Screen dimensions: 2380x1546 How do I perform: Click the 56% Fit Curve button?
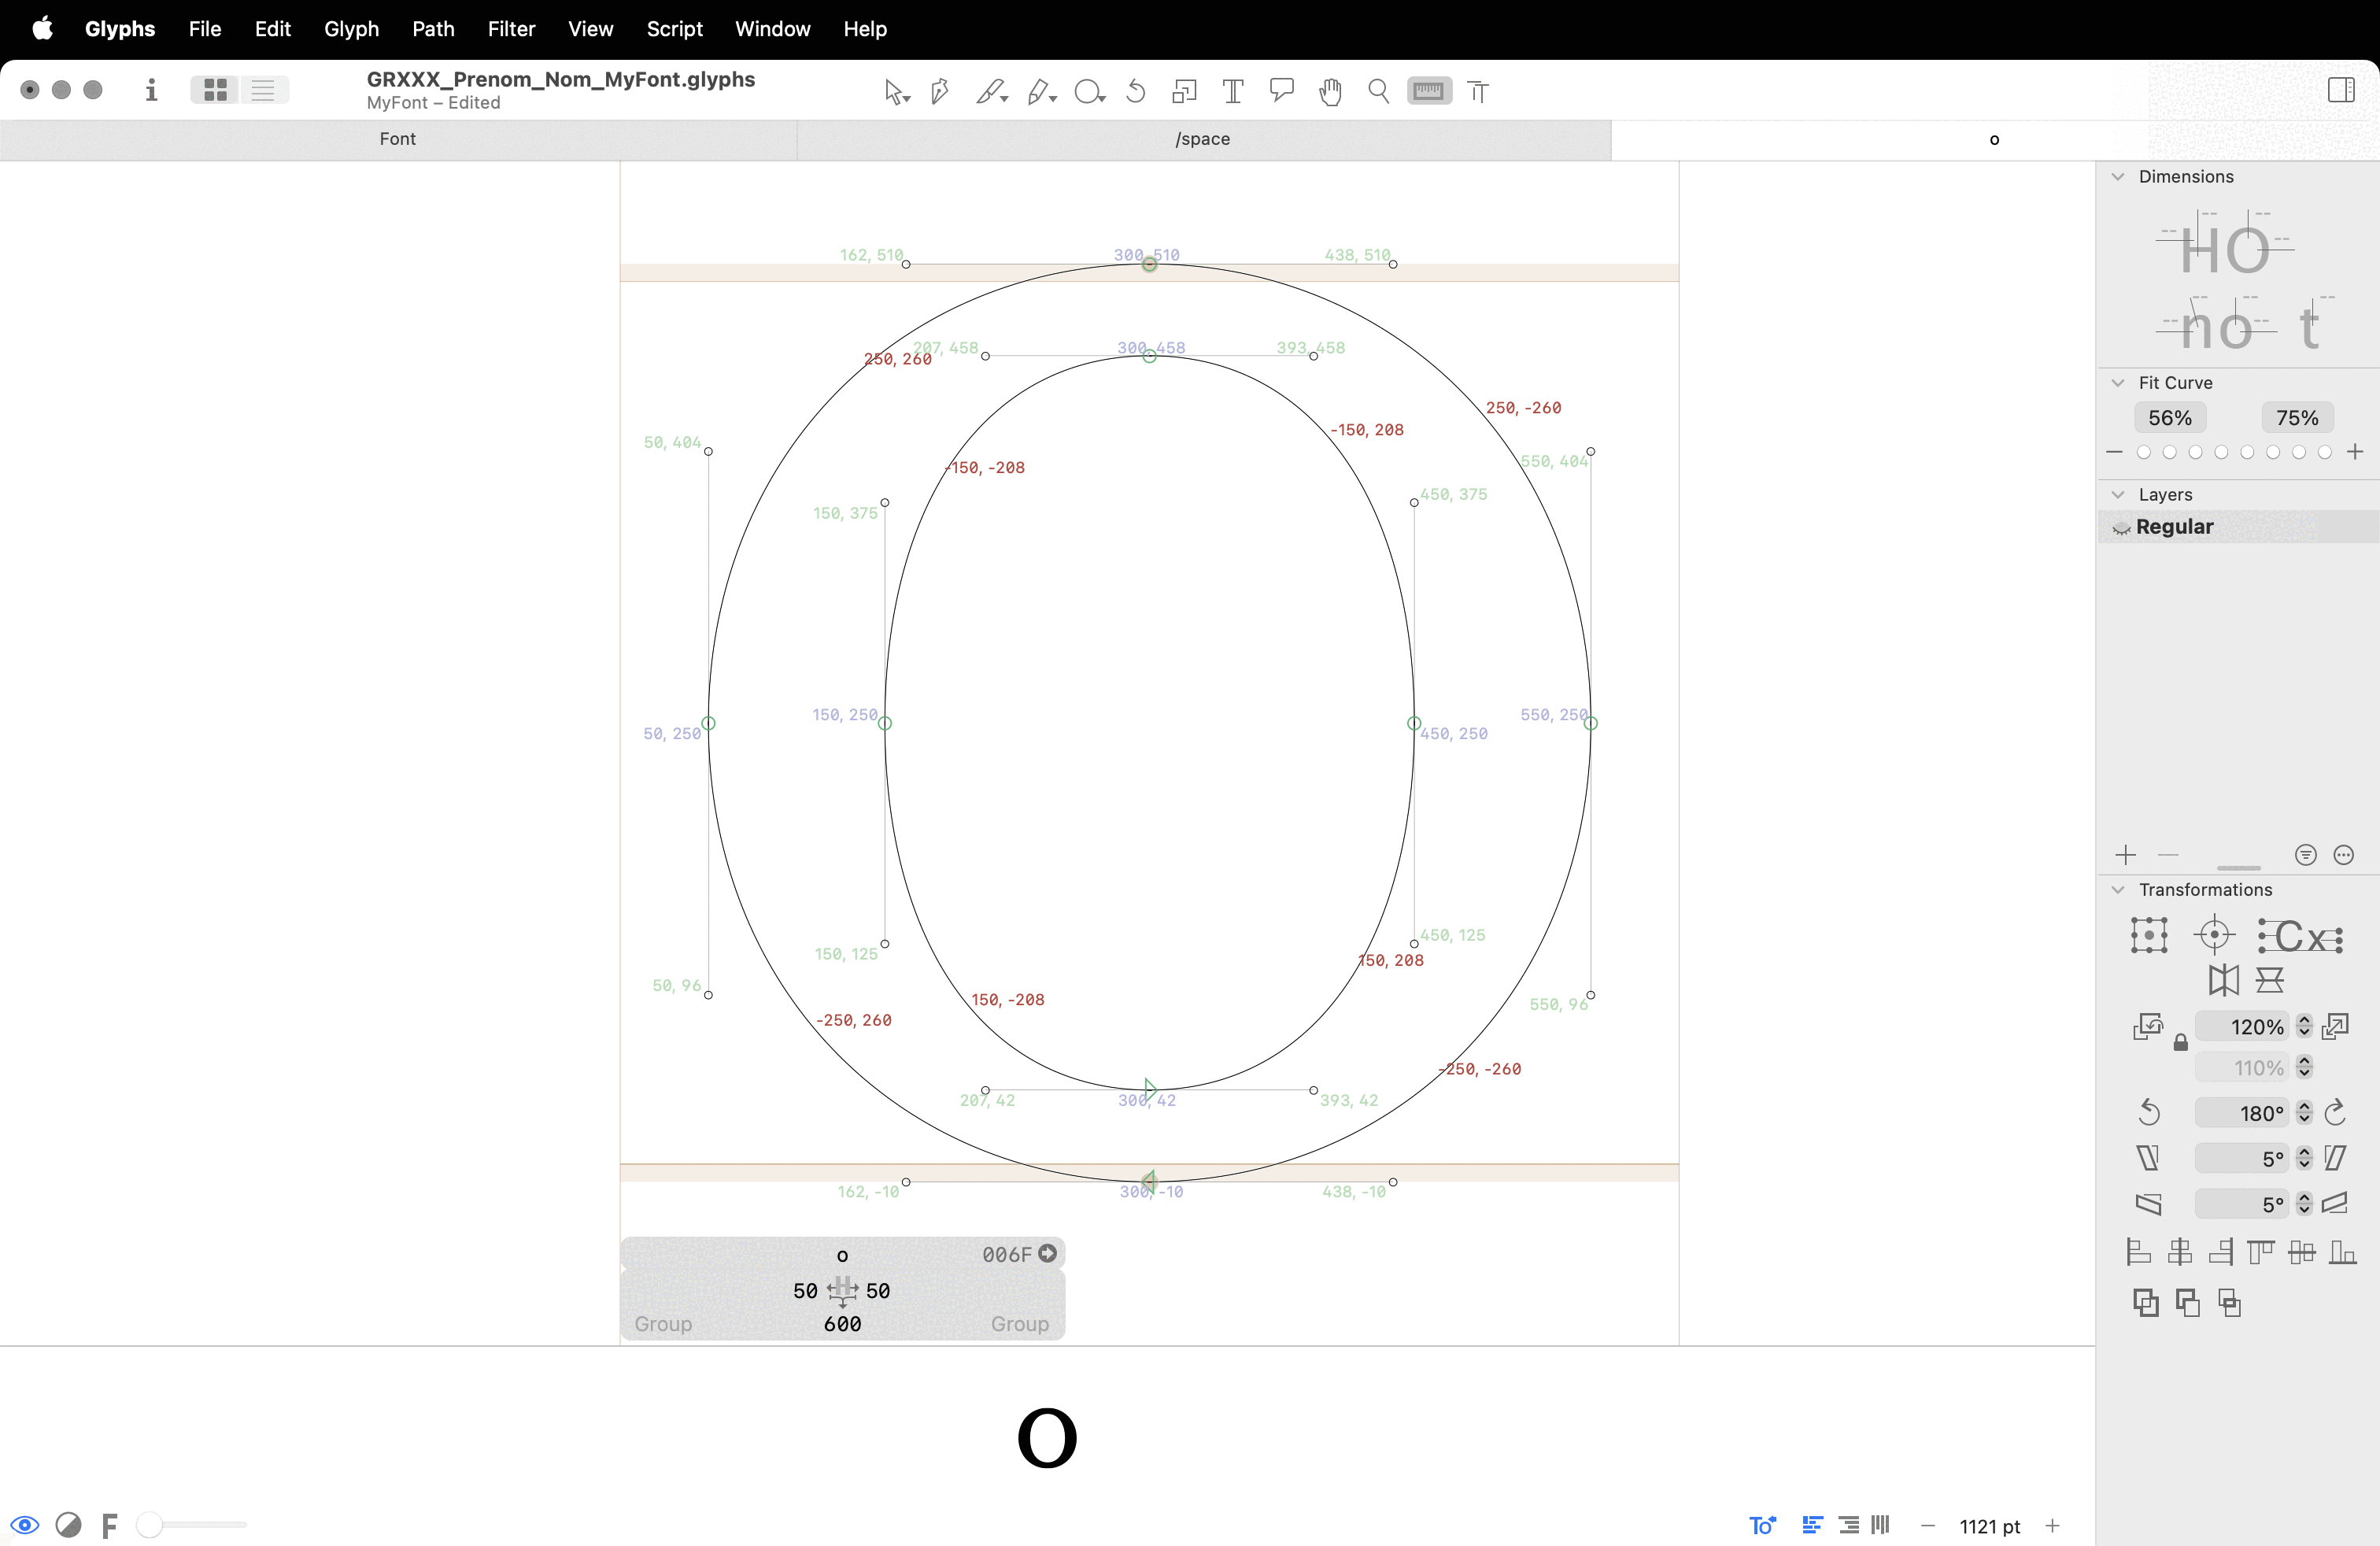(x=2170, y=418)
